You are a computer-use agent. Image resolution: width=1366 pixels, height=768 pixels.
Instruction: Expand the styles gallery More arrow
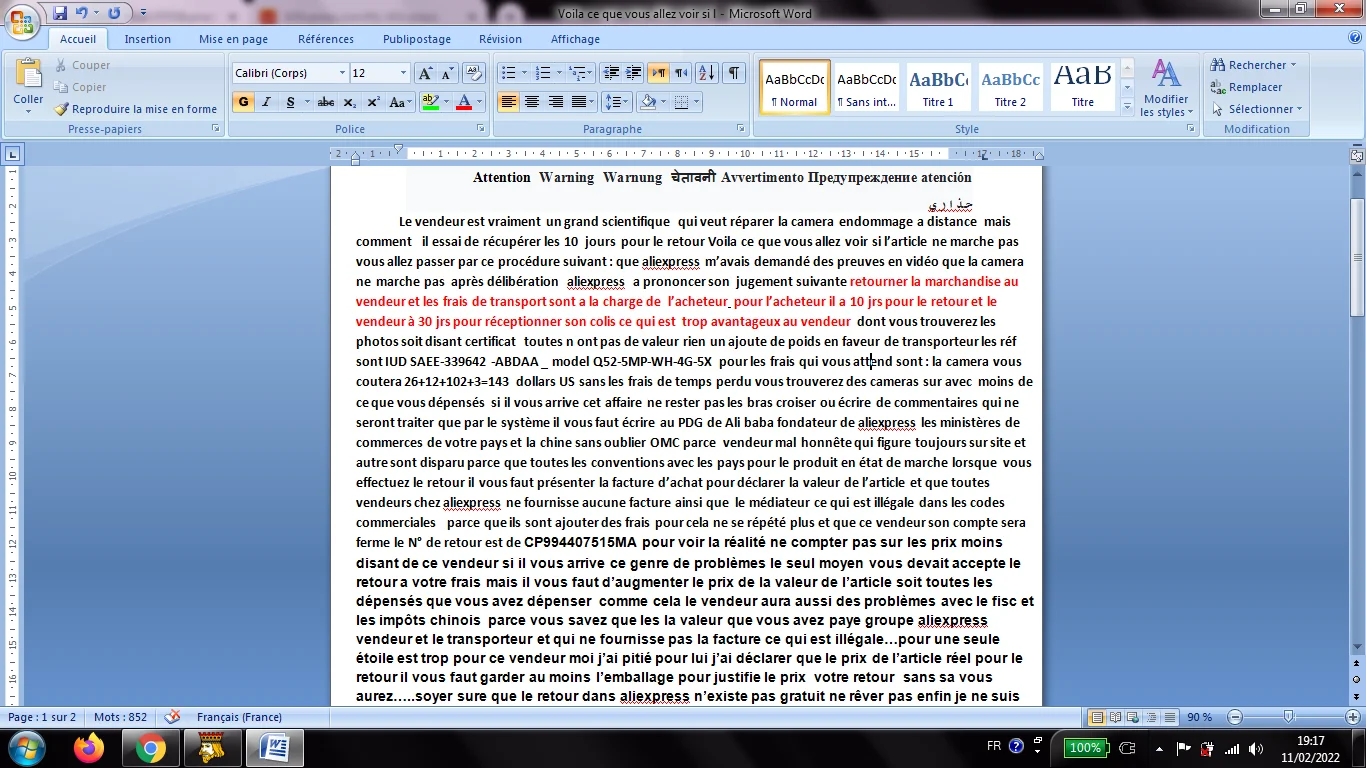pyautogui.click(x=1127, y=105)
